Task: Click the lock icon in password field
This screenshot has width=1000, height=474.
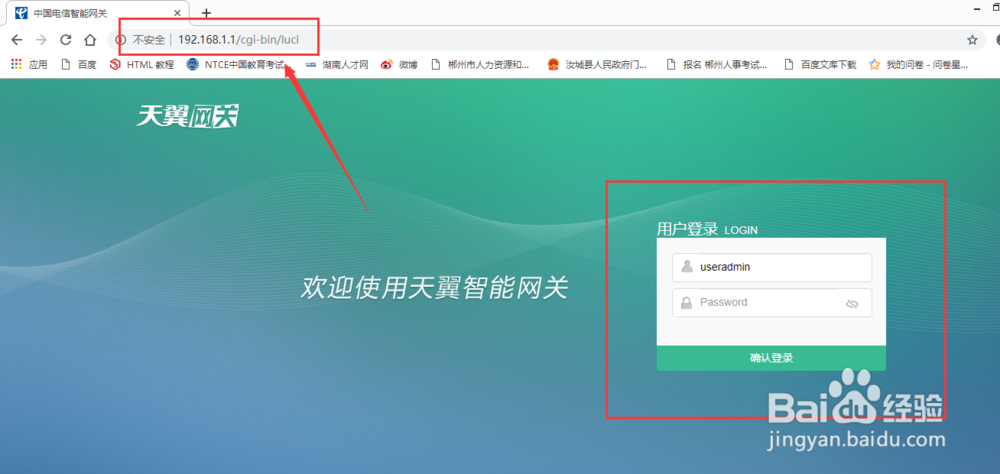Action: [x=686, y=302]
